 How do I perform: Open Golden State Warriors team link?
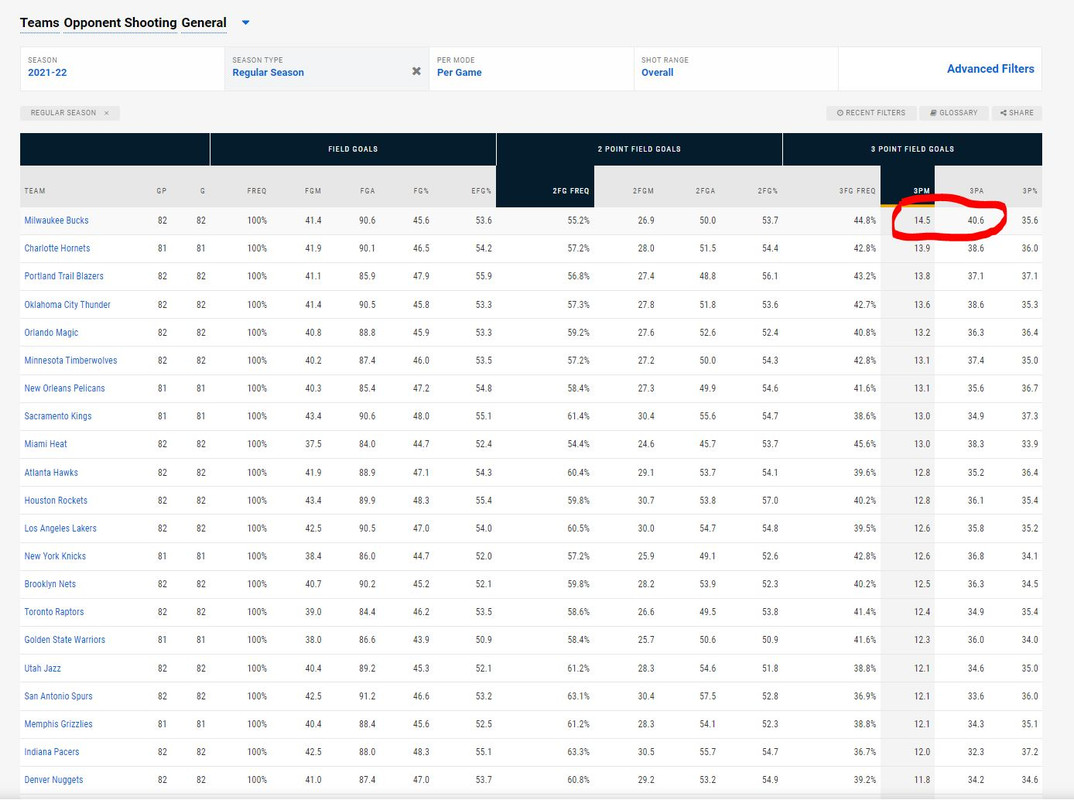pos(64,640)
